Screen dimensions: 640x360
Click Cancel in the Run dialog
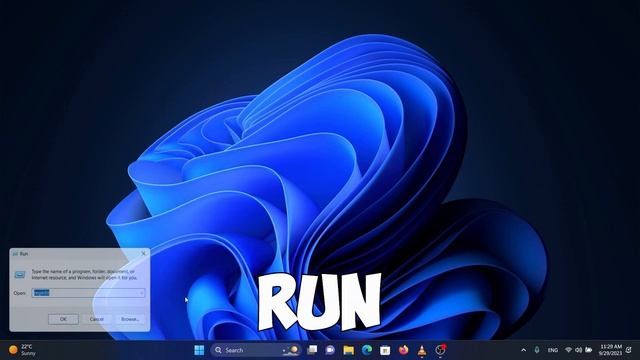tap(97, 319)
